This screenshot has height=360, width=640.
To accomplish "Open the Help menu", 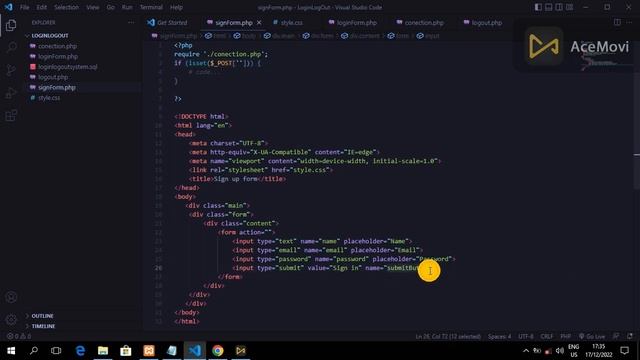I will coord(176,7).
